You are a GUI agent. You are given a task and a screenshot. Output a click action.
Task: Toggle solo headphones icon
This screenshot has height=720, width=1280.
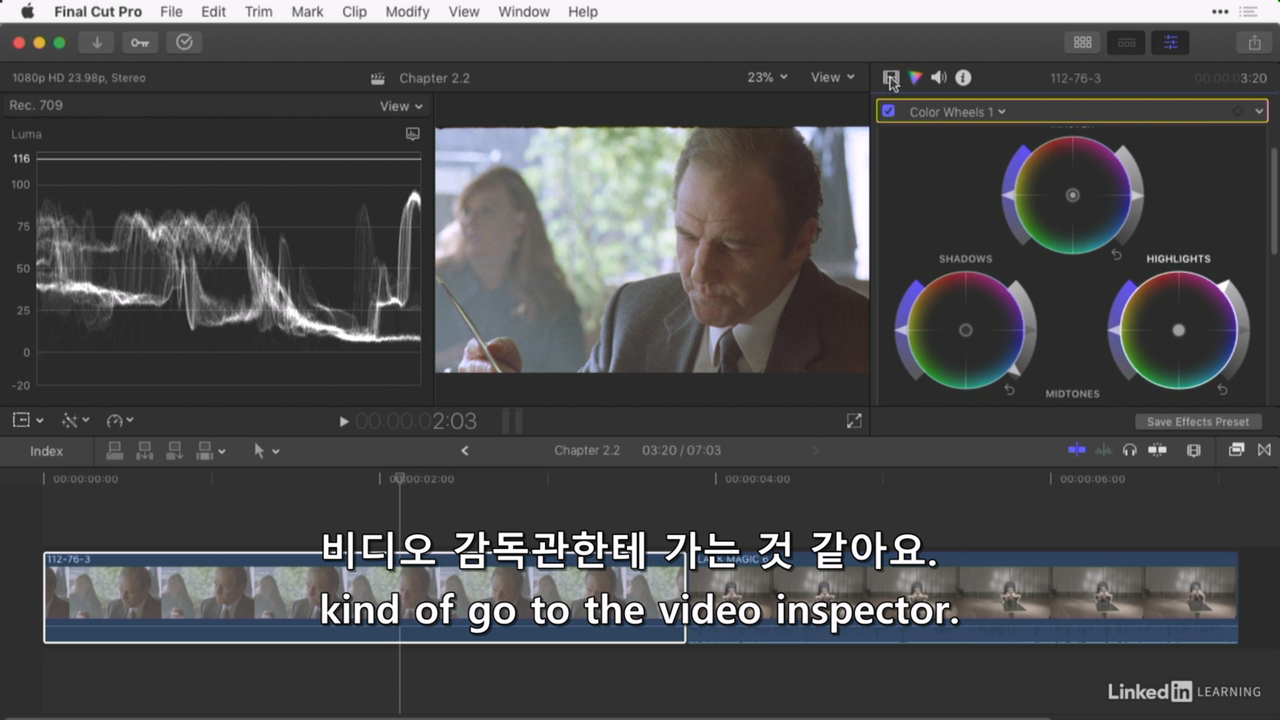click(x=1129, y=450)
